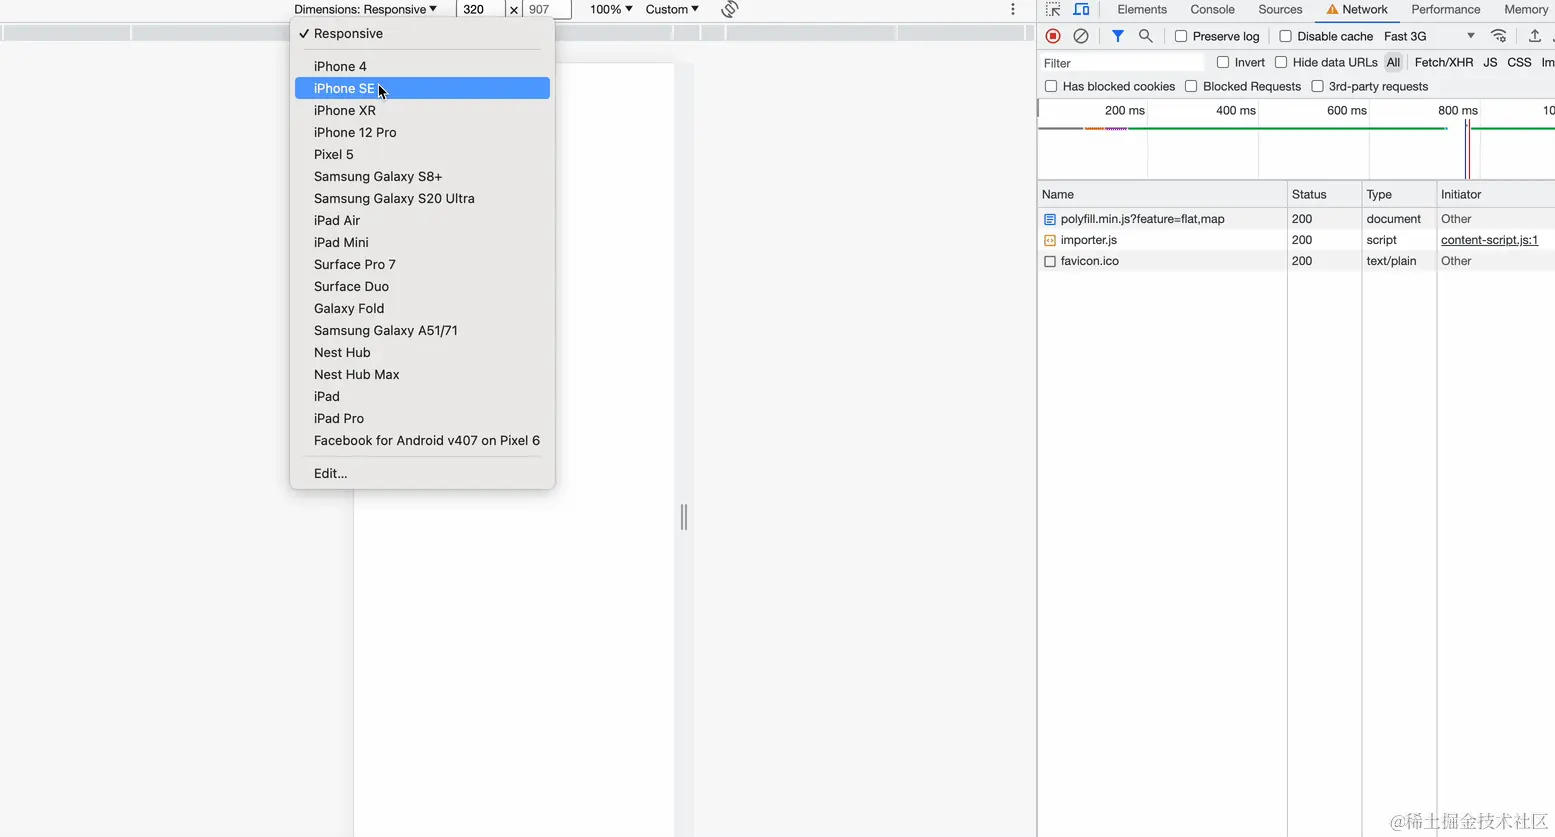Screen dimensions: 1555x837
Task: Open the Dimensions: Responsive dropdown
Action: 365,9
